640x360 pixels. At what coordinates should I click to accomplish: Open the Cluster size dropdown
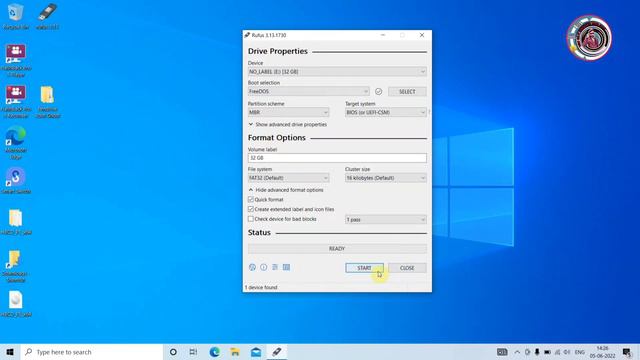click(386, 178)
